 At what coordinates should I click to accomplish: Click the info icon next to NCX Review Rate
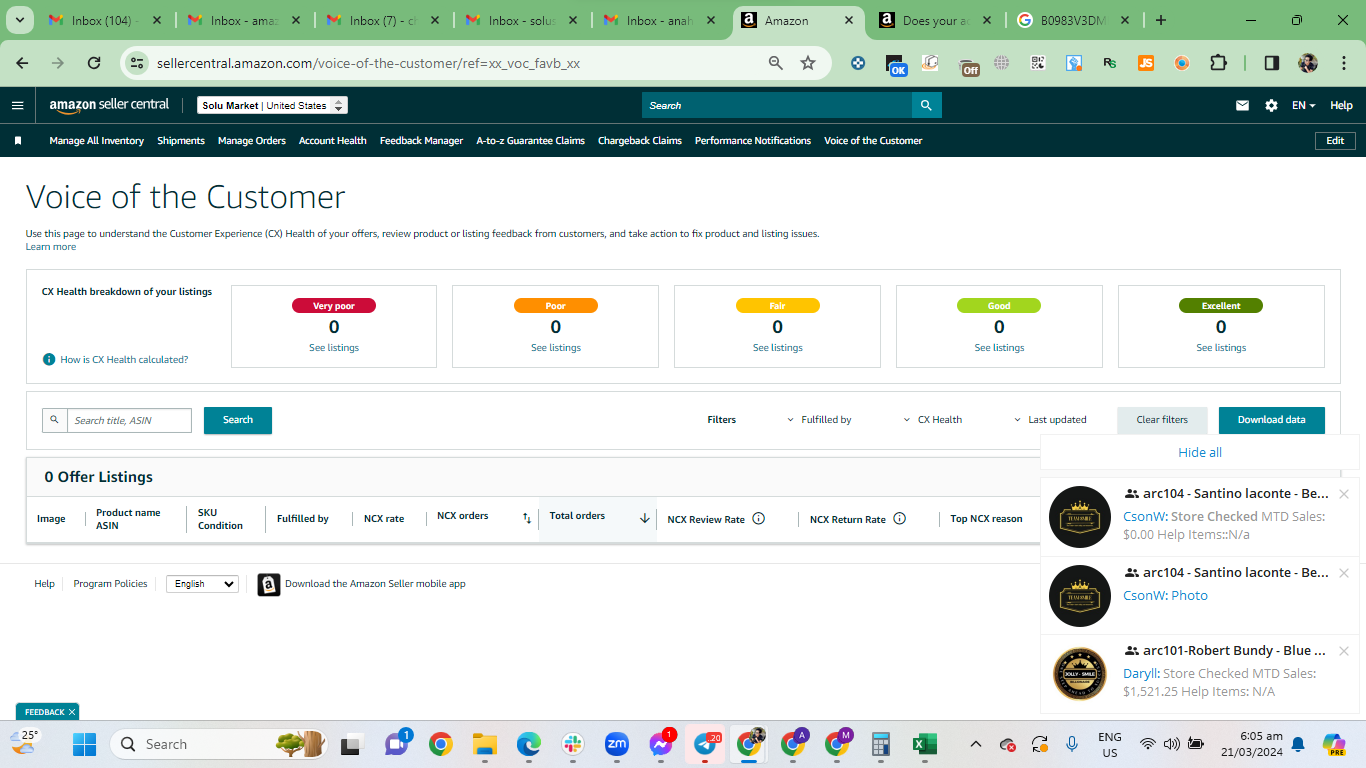pyautogui.click(x=758, y=519)
